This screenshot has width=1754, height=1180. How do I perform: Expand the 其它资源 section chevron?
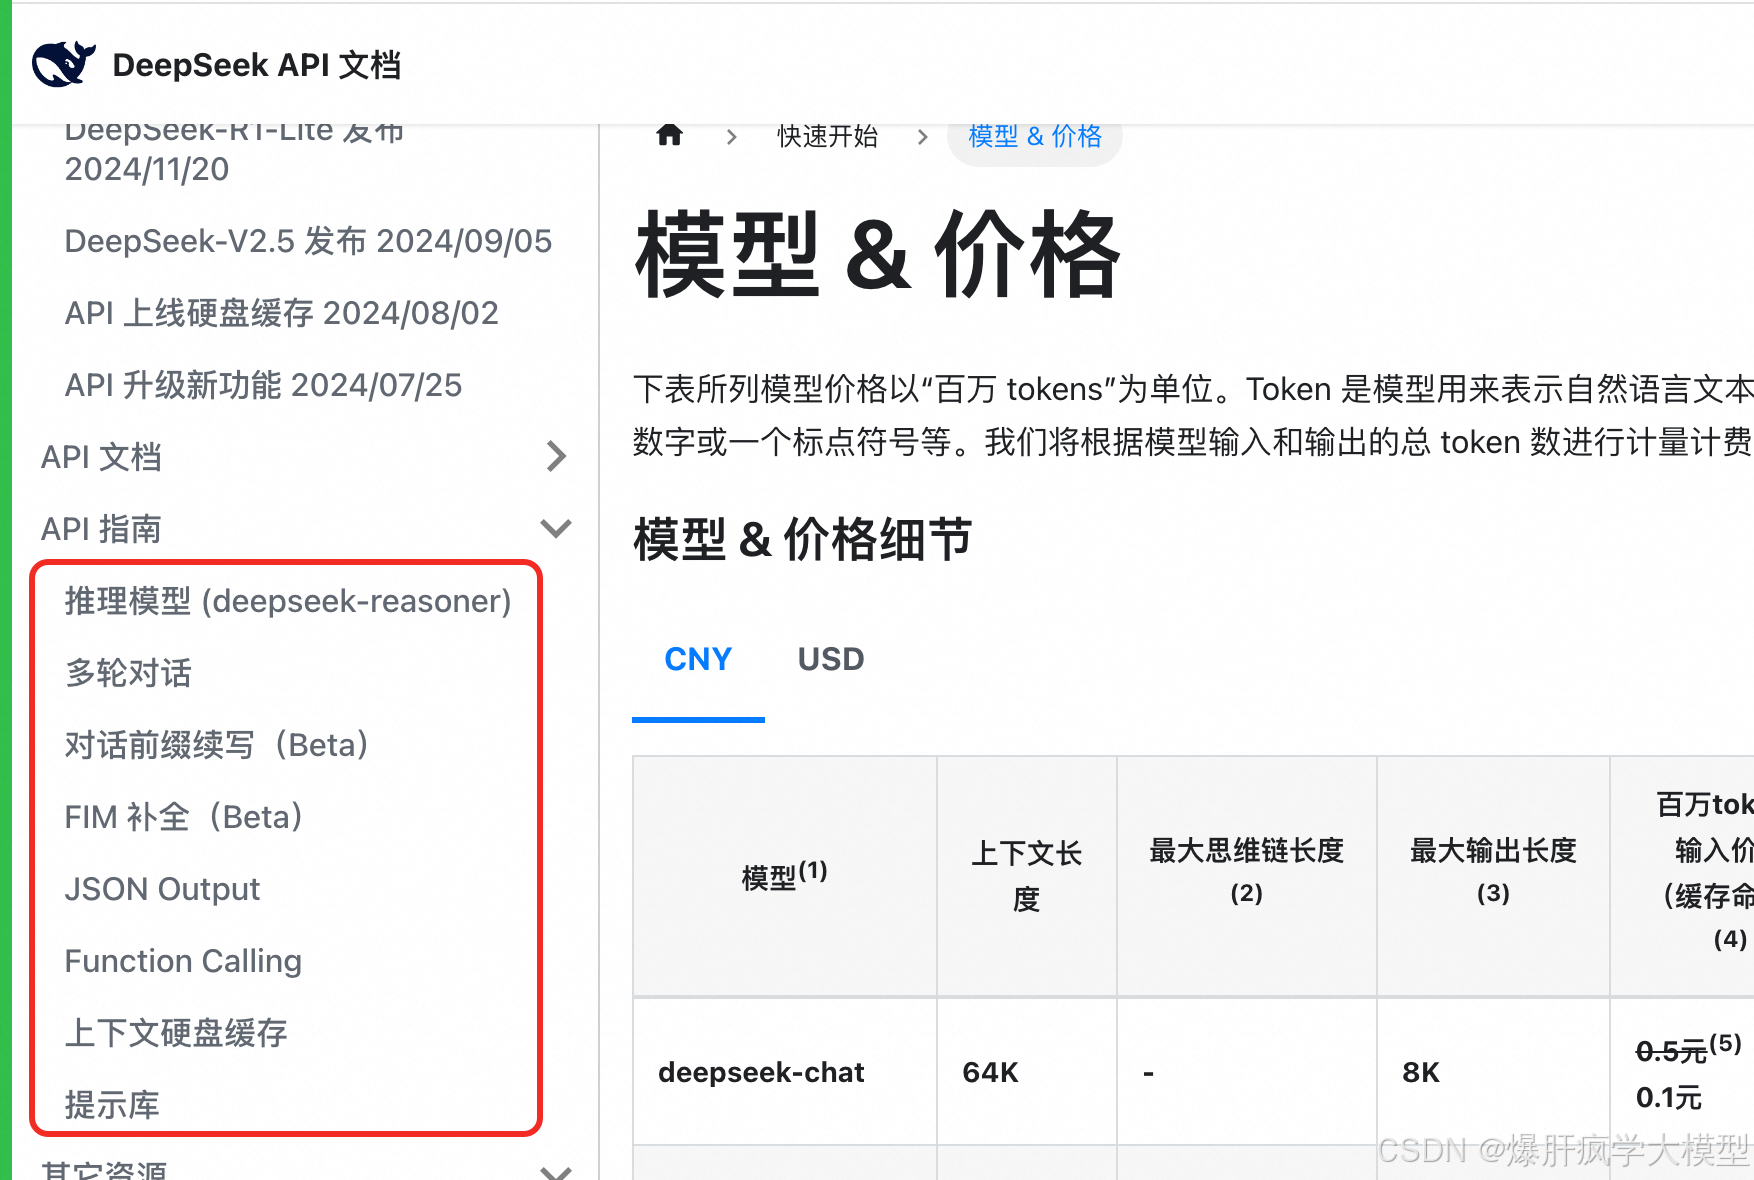pyautogui.click(x=556, y=1171)
